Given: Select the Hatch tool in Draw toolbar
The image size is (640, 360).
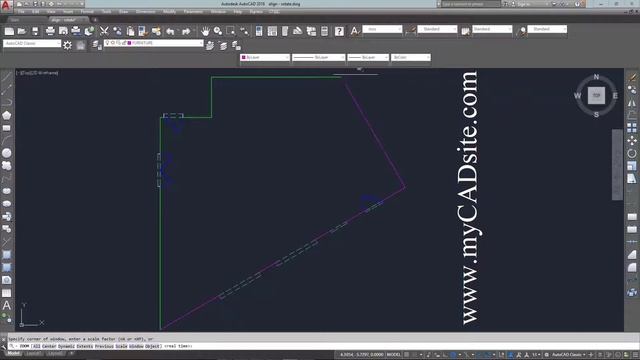Looking at the screenshot, I should pos(7,255).
